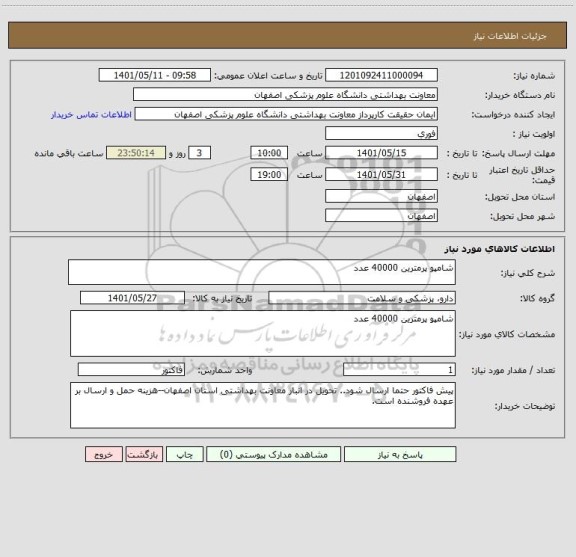
Task: Click label 'واحد شمارش'
Action: tap(225, 370)
